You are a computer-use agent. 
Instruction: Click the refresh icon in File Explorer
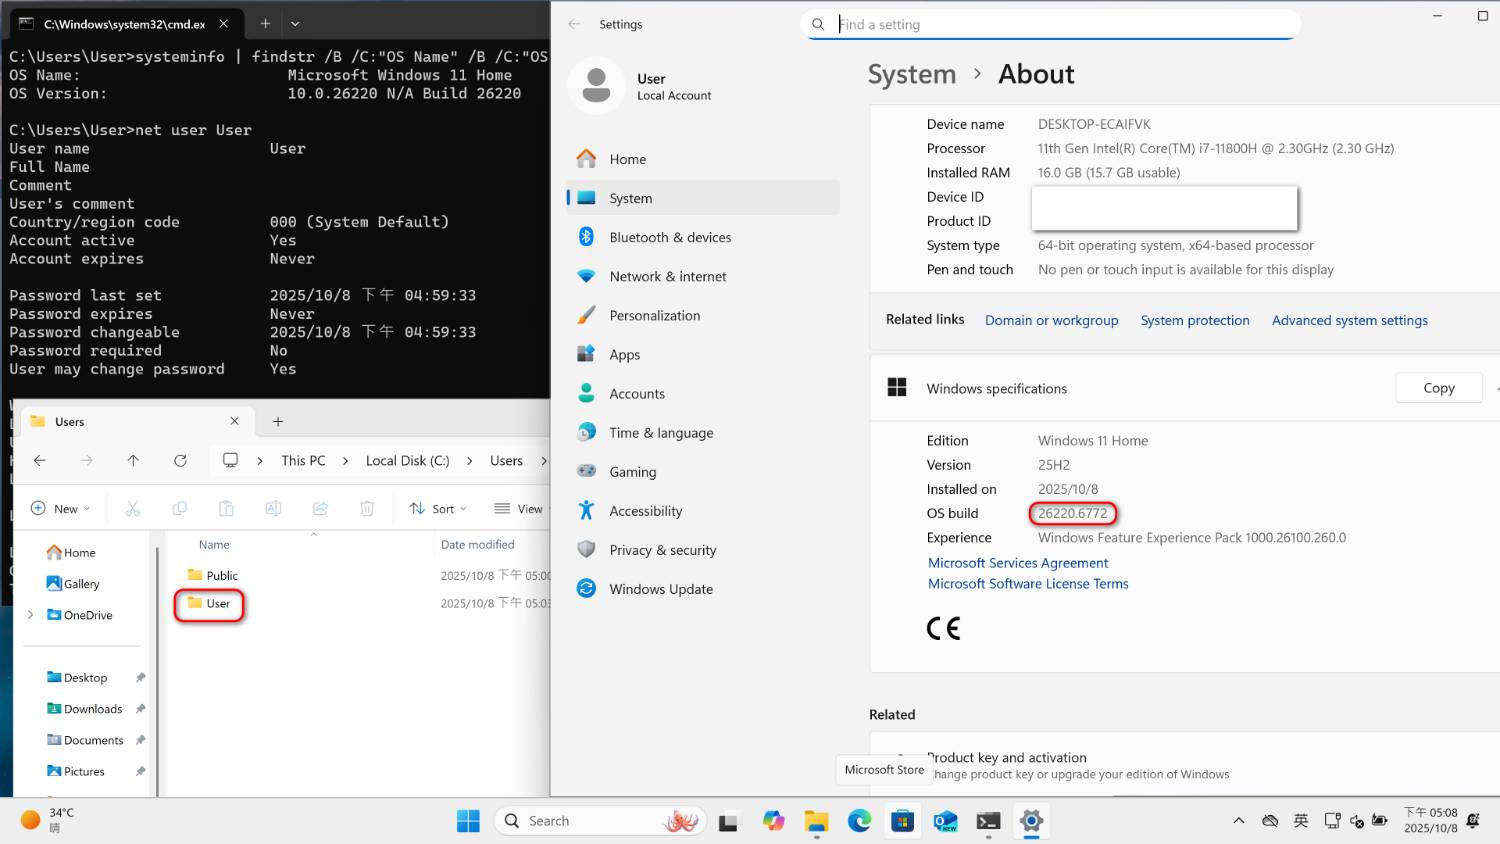(180, 460)
